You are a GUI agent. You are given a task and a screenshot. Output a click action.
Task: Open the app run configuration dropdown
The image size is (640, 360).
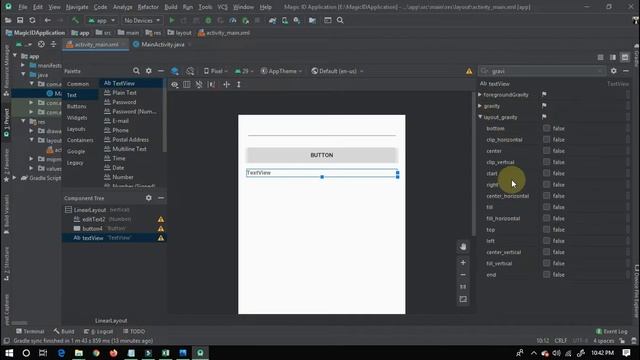coord(101,20)
